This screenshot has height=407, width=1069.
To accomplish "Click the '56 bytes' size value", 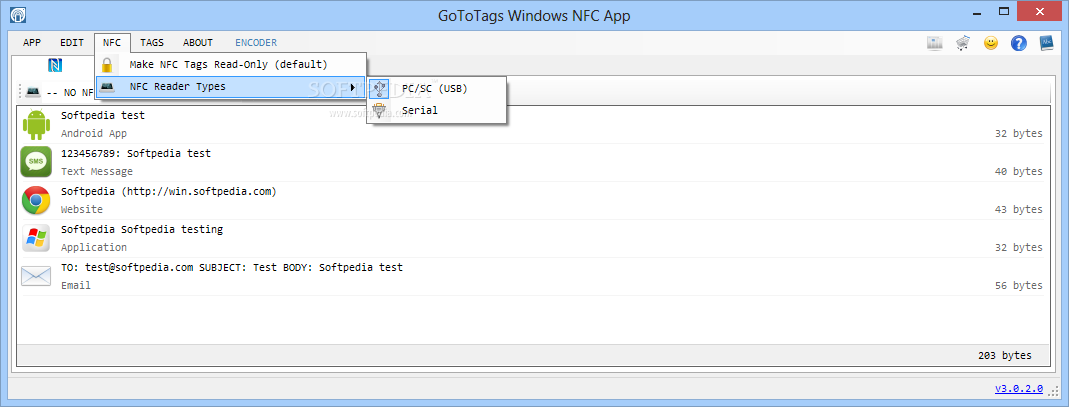I will coord(1018,286).
